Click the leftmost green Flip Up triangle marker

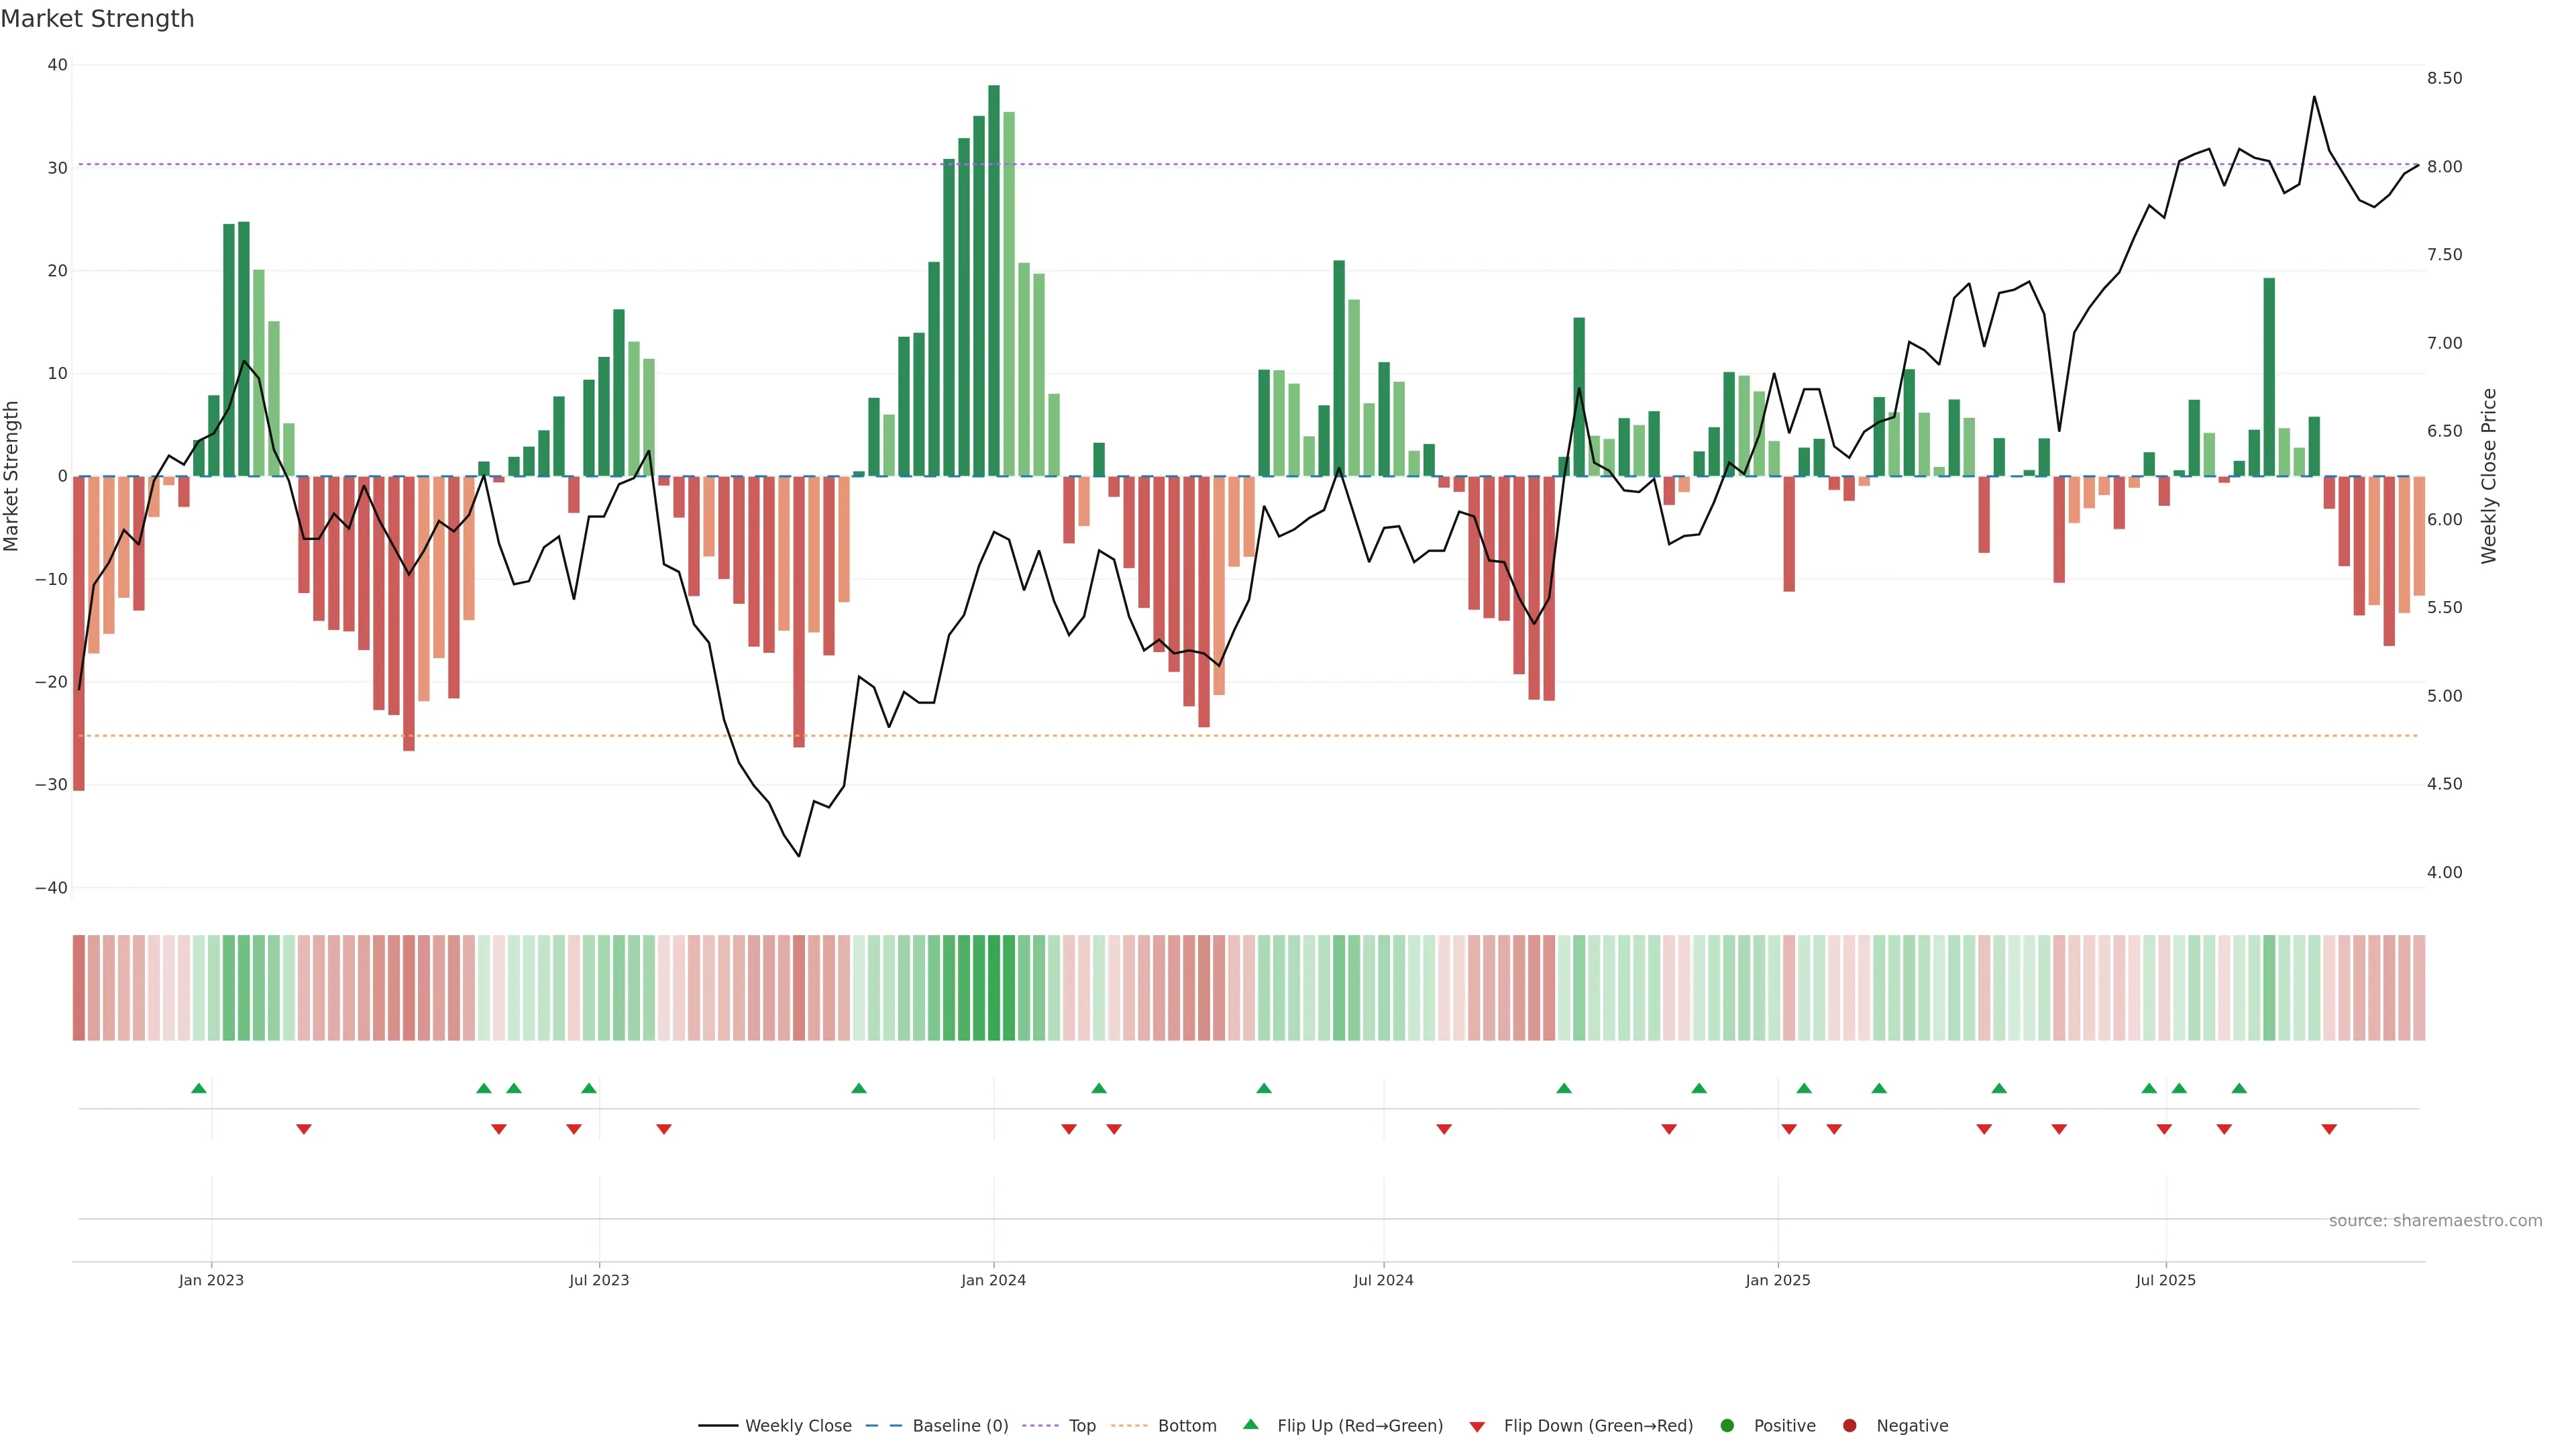click(x=199, y=1088)
